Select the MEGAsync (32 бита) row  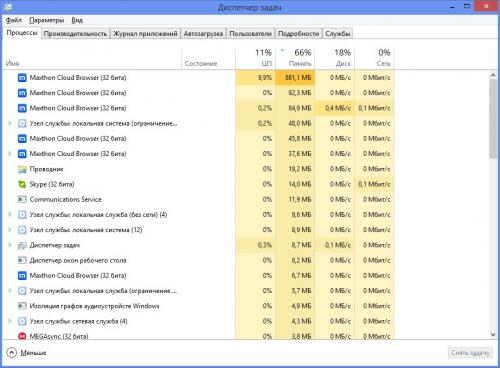198,336
